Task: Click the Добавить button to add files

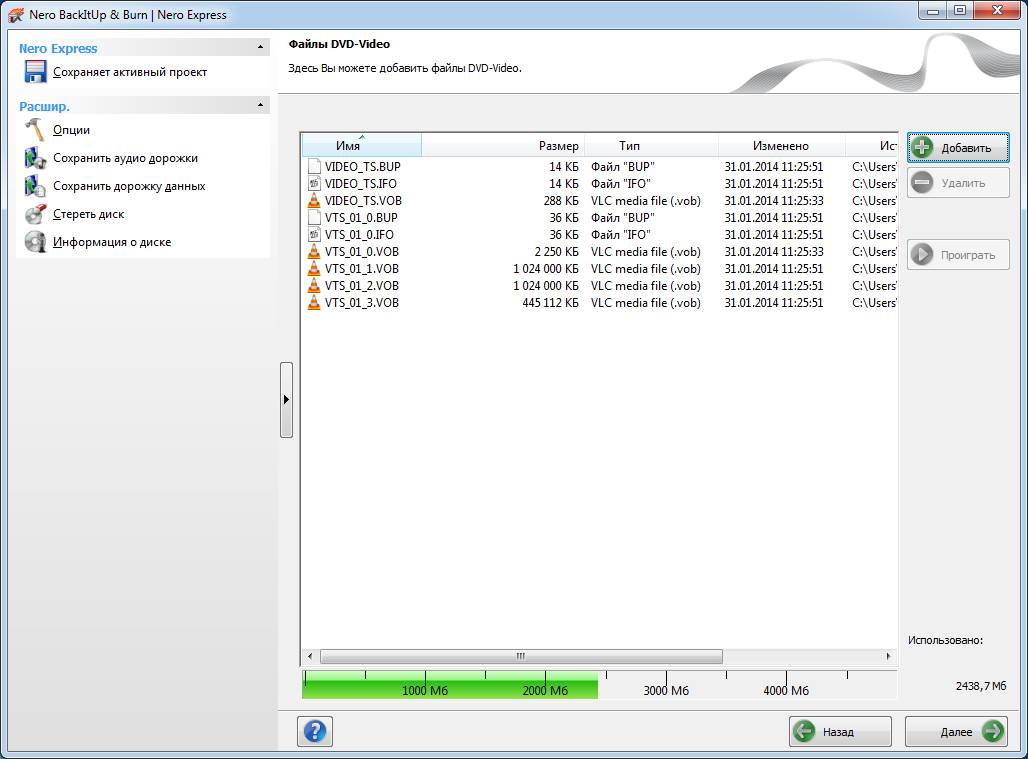Action: 958,147
